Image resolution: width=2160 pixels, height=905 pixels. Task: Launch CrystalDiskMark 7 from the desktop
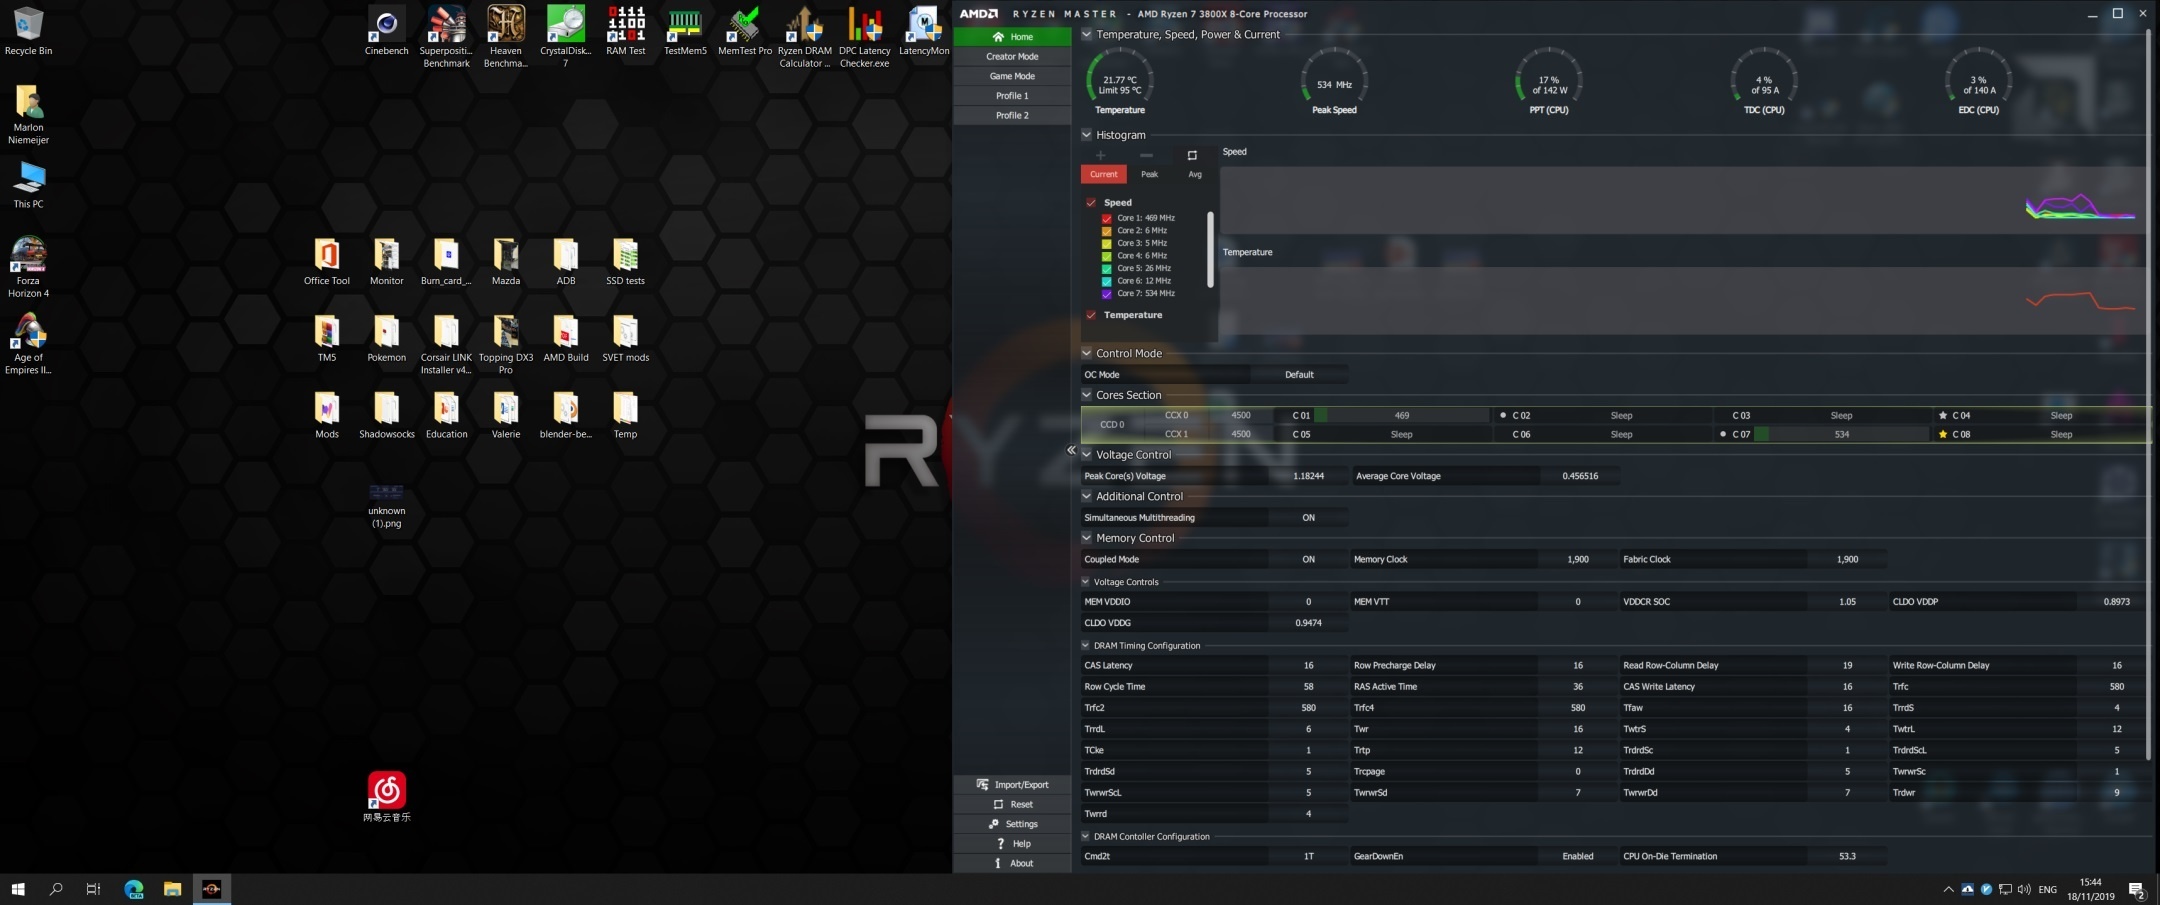[x=565, y=37]
